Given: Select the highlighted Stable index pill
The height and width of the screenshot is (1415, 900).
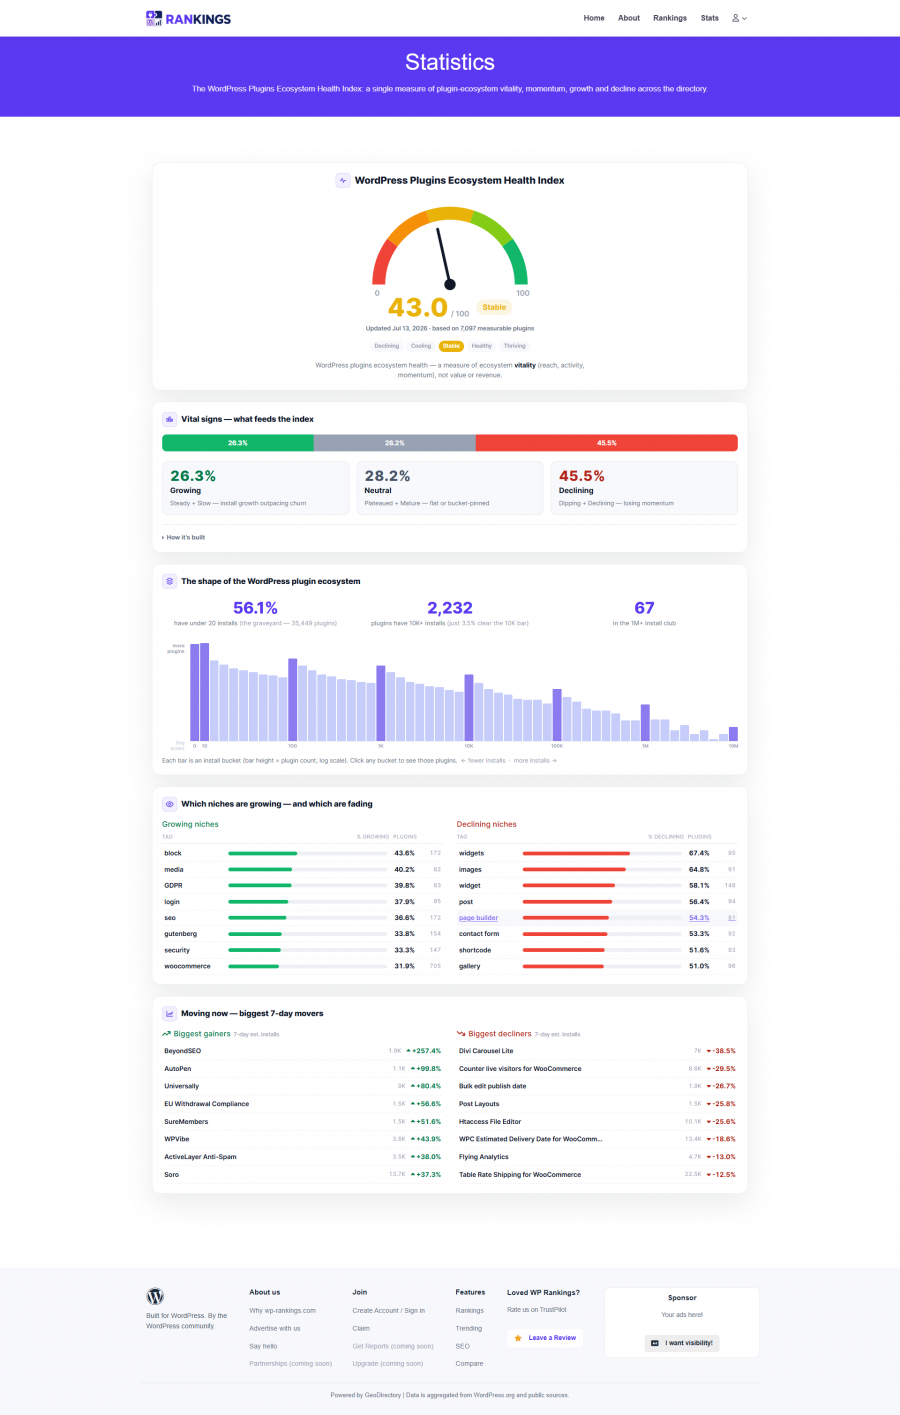Looking at the screenshot, I should (451, 346).
